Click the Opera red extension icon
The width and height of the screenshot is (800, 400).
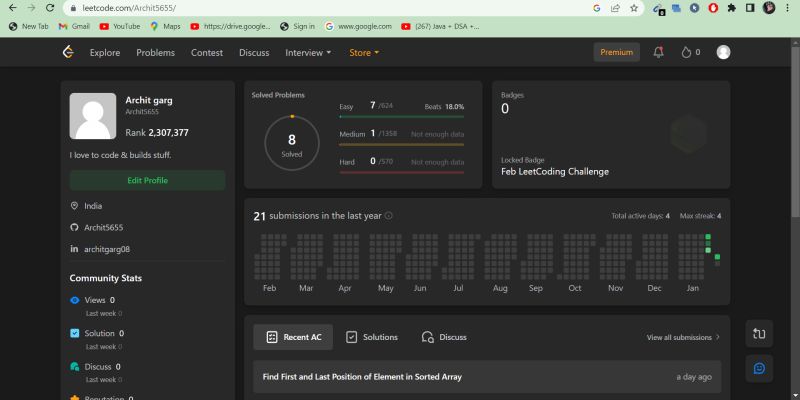[713, 8]
